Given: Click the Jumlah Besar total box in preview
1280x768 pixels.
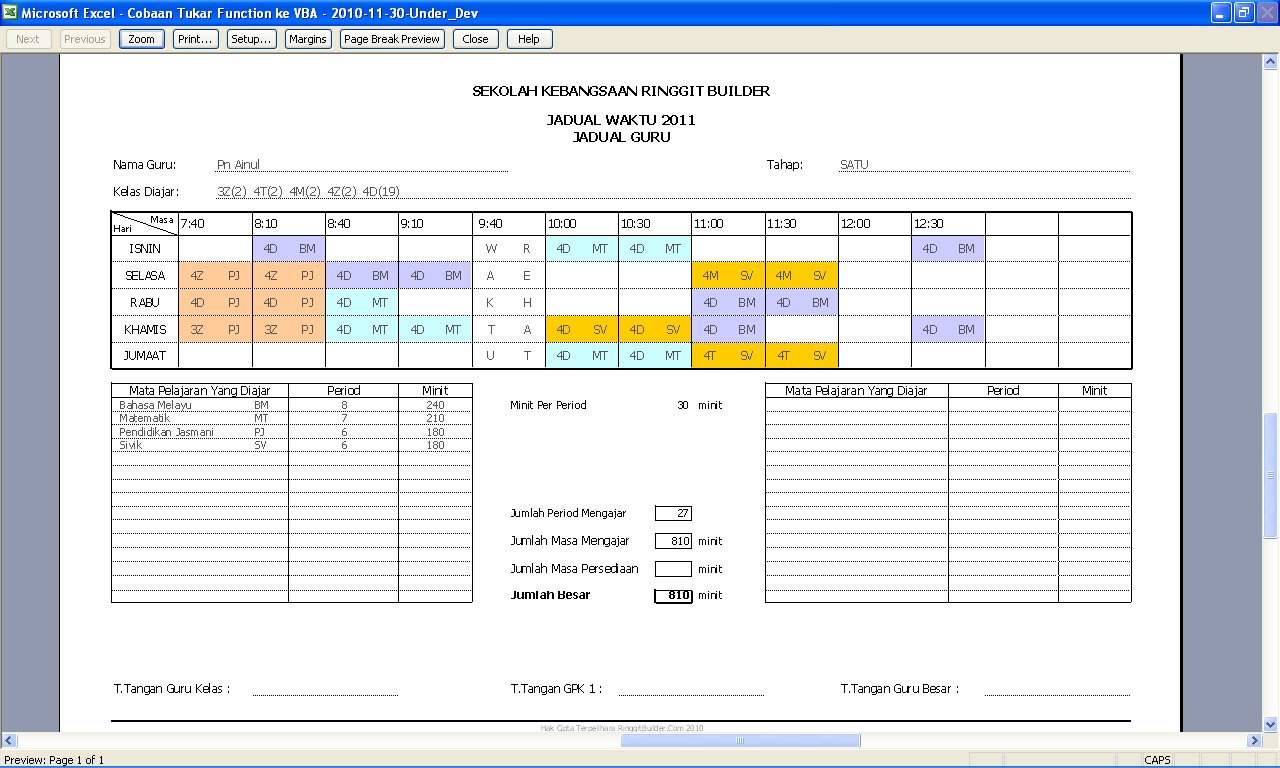Looking at the screenshot, I should [673, 595].
